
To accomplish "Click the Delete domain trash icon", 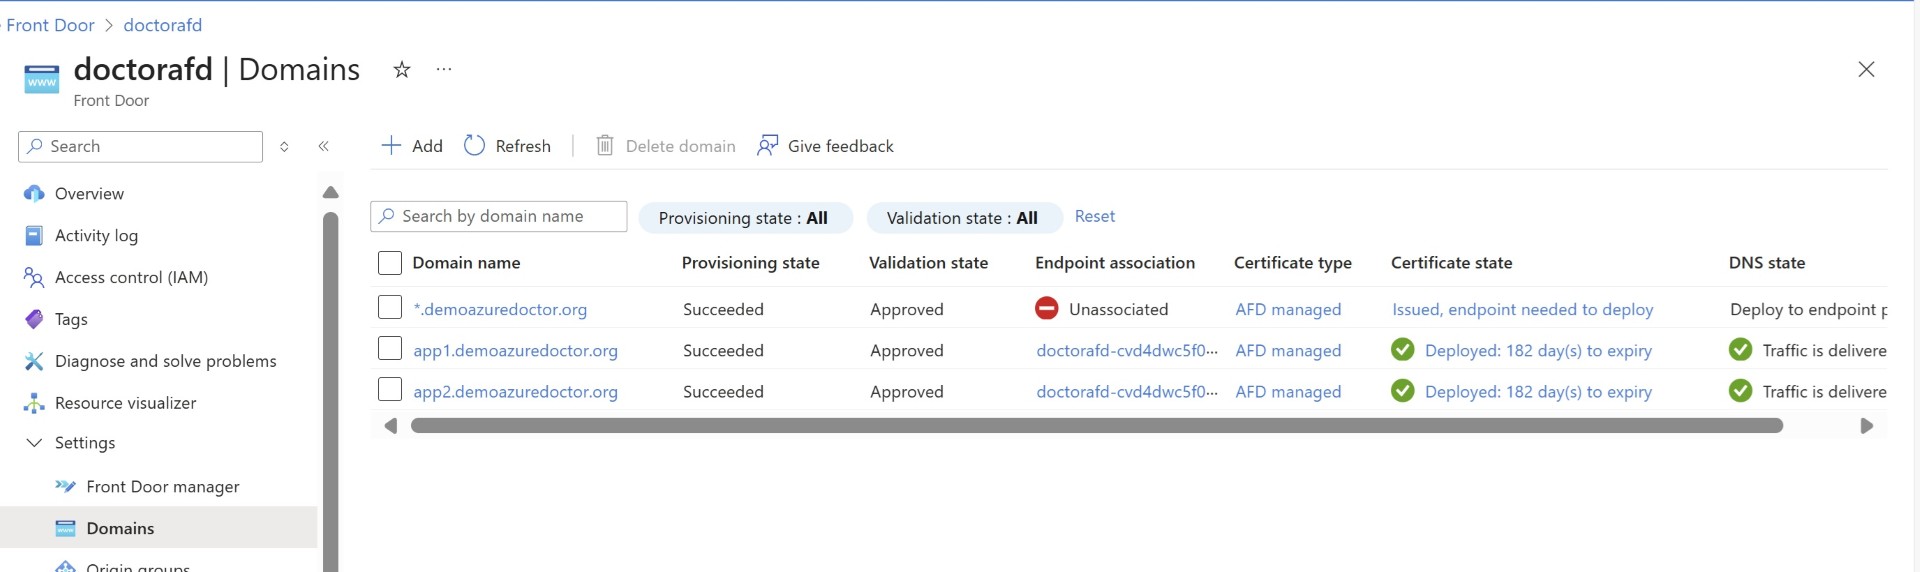I will 605,146.
